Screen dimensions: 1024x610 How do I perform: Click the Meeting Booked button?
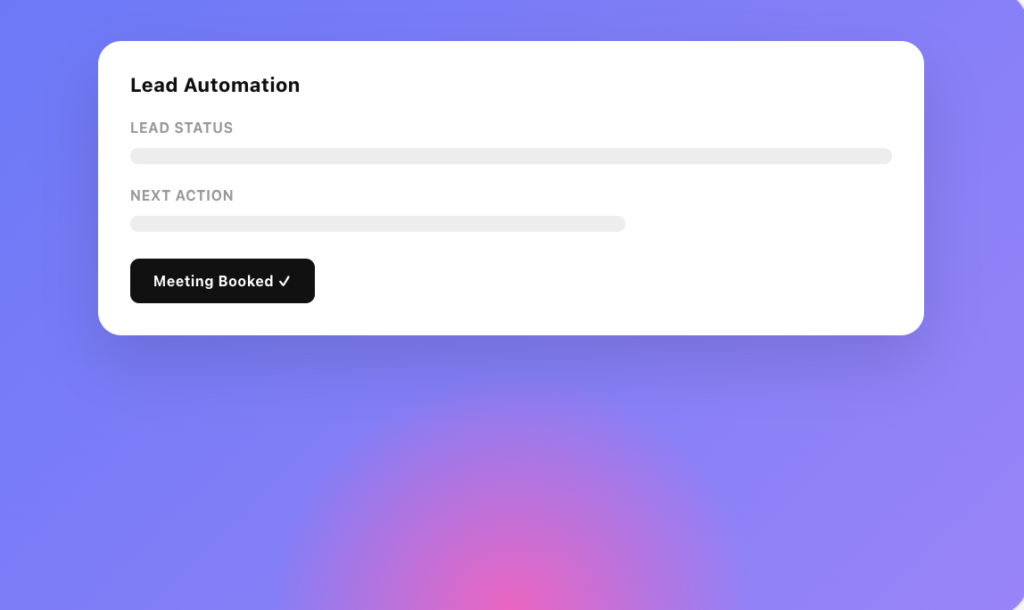click(222, 281)
